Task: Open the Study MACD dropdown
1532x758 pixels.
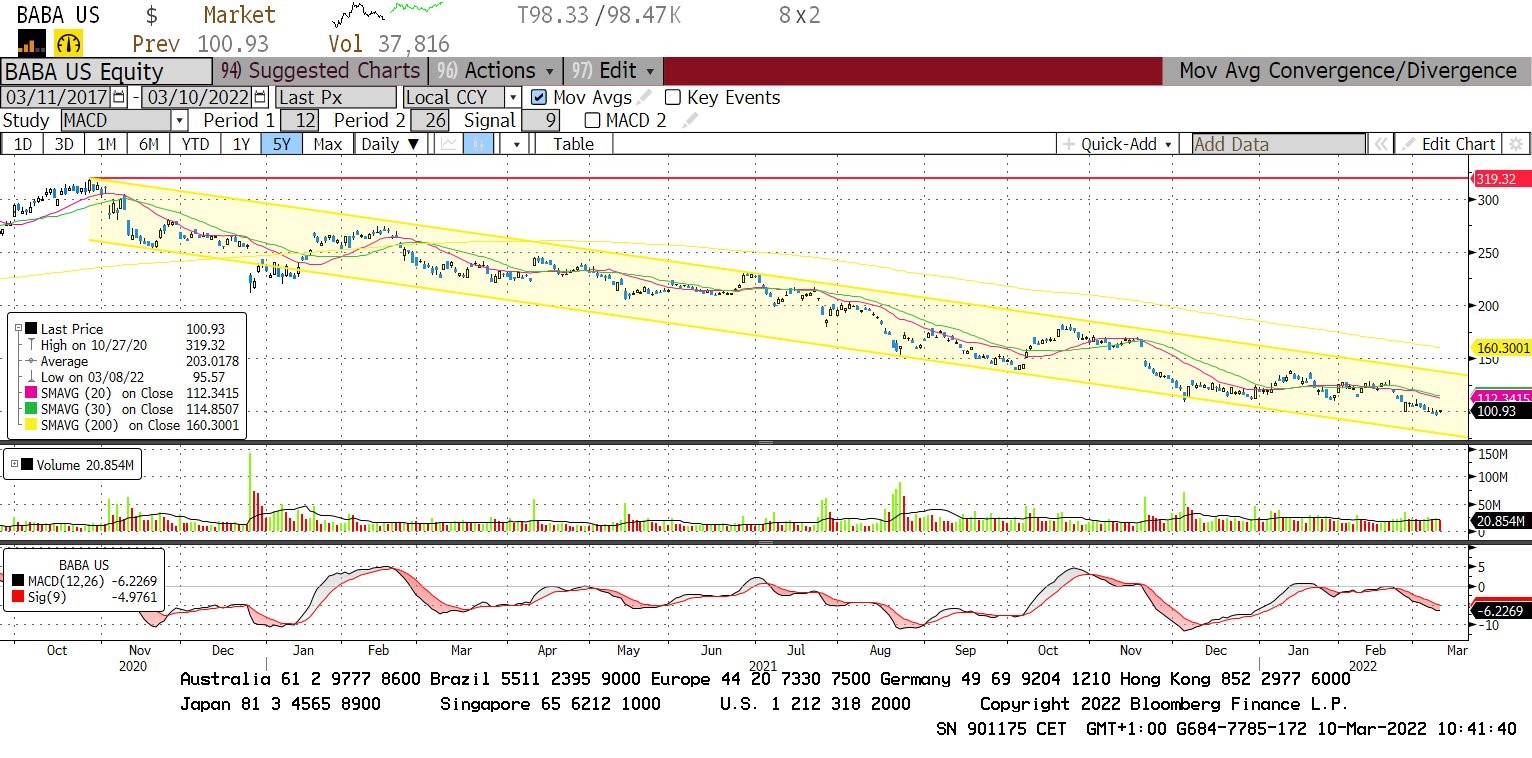Action: click(x=179, y=120)
